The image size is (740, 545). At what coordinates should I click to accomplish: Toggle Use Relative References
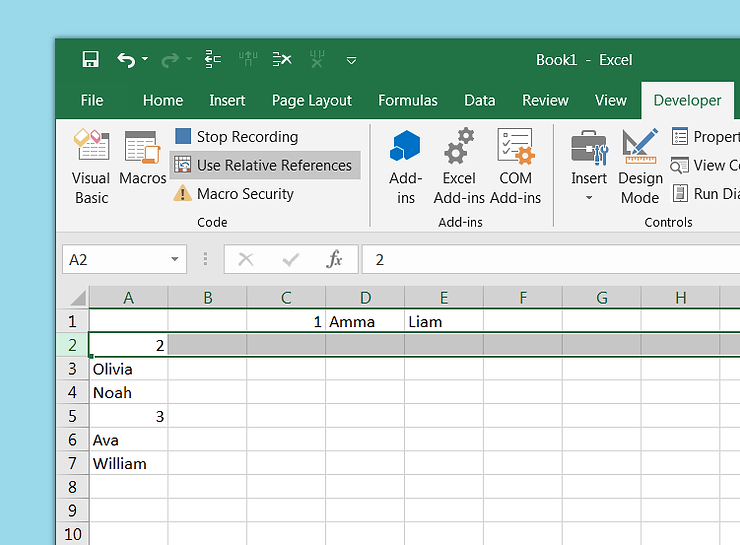pos(264,165)
